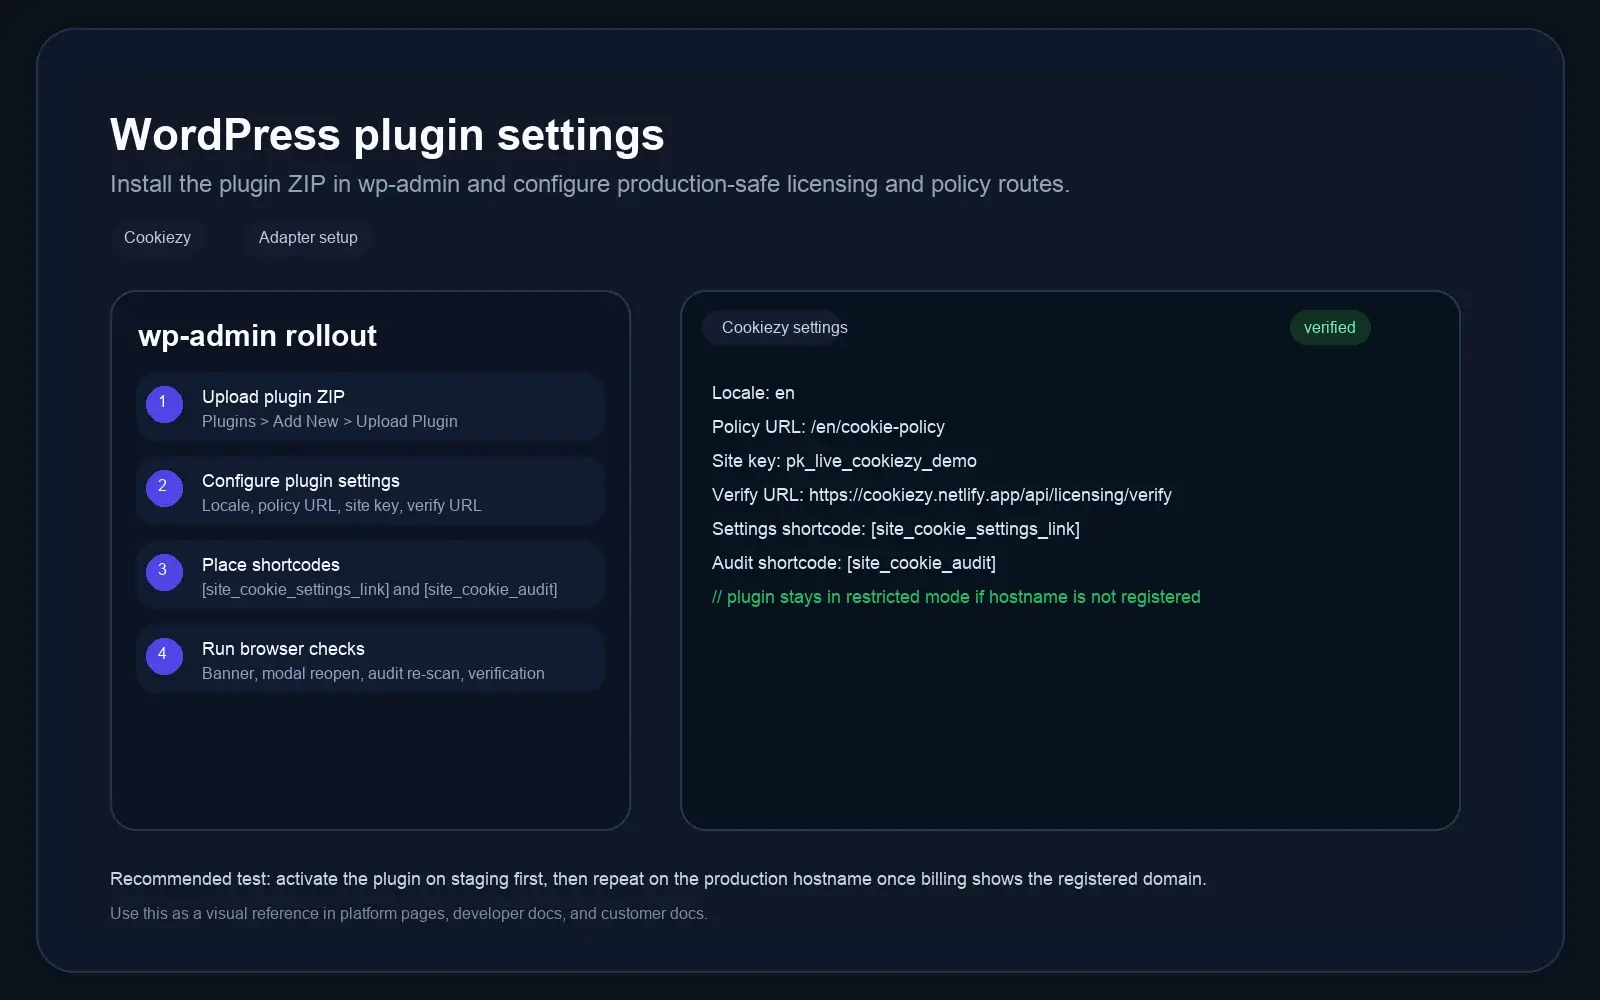Toggle the Cookiezy settings panel header
Image resolution: width=1600 pixels, height=1000 pixels.
coord(784,327)
